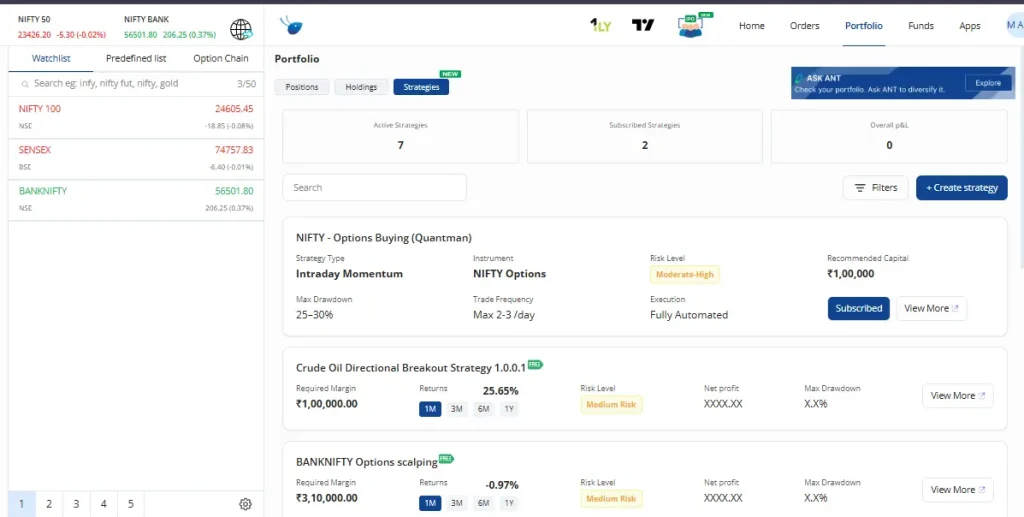Click the blue ant logo icon
1024x517 pixels.
[291, 25]
